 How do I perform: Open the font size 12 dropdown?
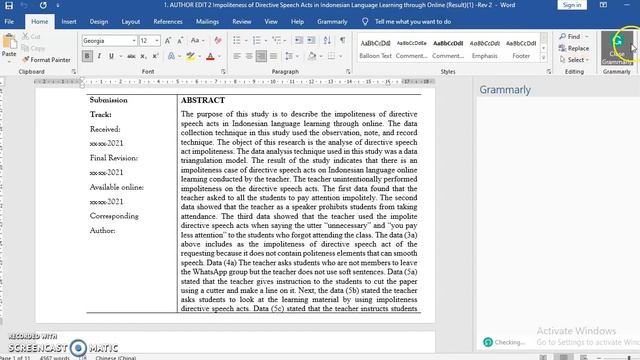(157, 41)
